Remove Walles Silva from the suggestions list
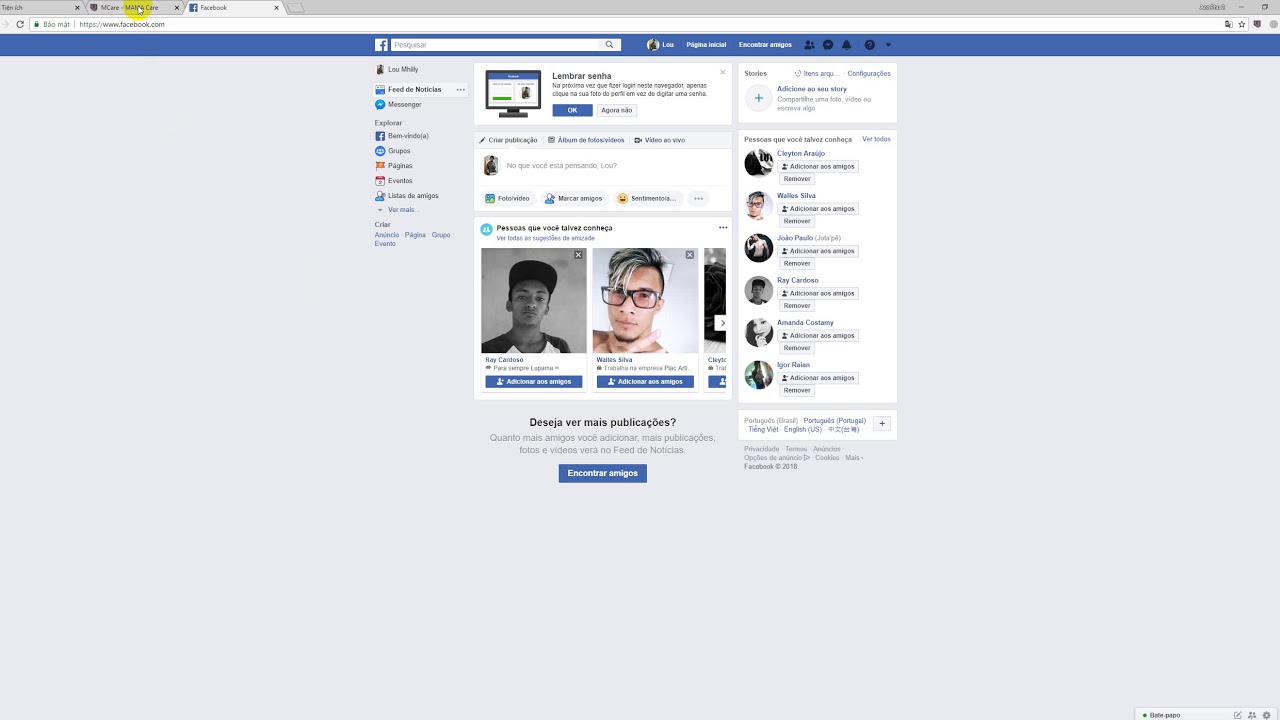This screenshot has height=720, width=1280. coord(797,221)
